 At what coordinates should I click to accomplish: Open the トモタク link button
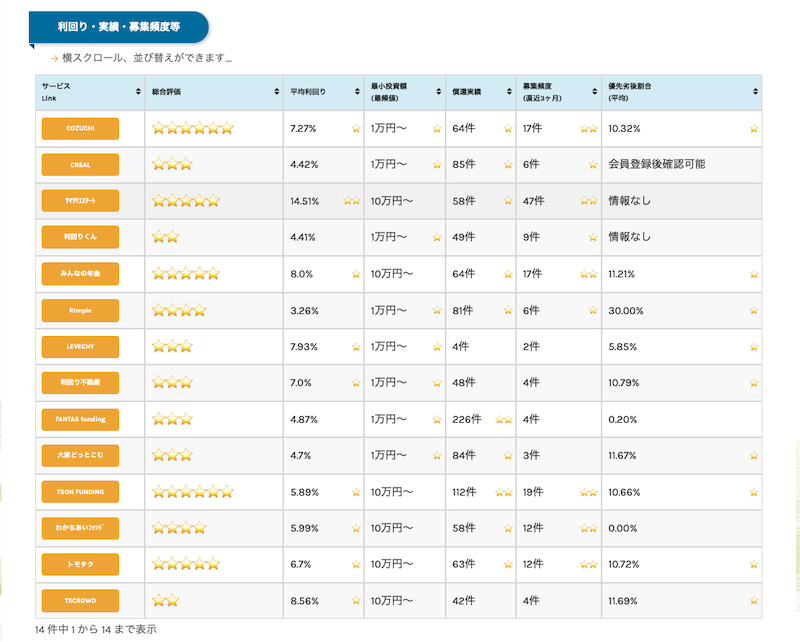coord(80,564)
